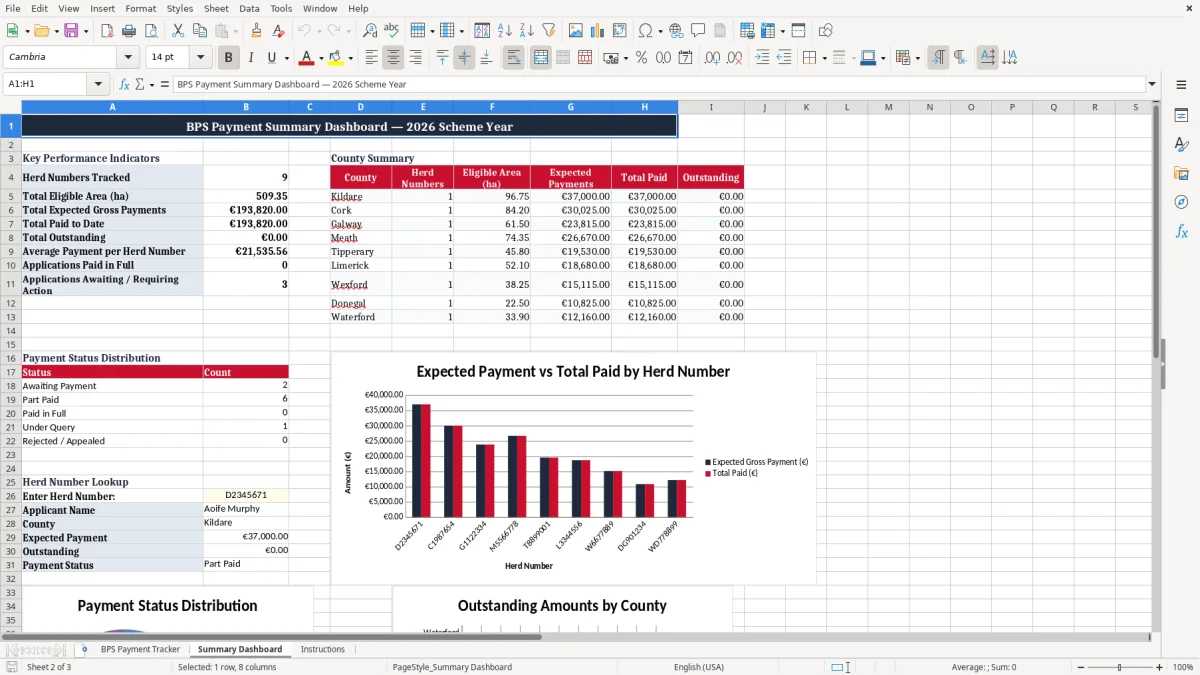Open the Format menu
The width and height of the screenshot is (1200, 675).
point(140,8)
